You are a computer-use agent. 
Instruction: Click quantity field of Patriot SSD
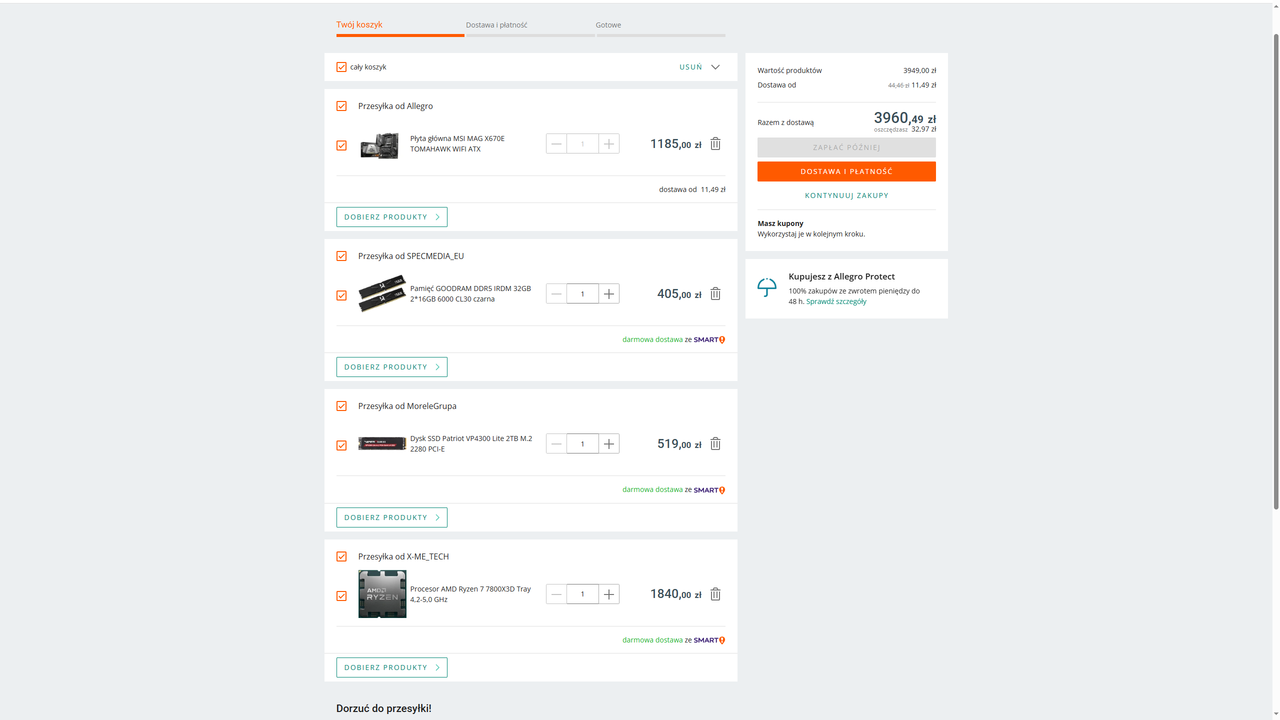point(582,444)
